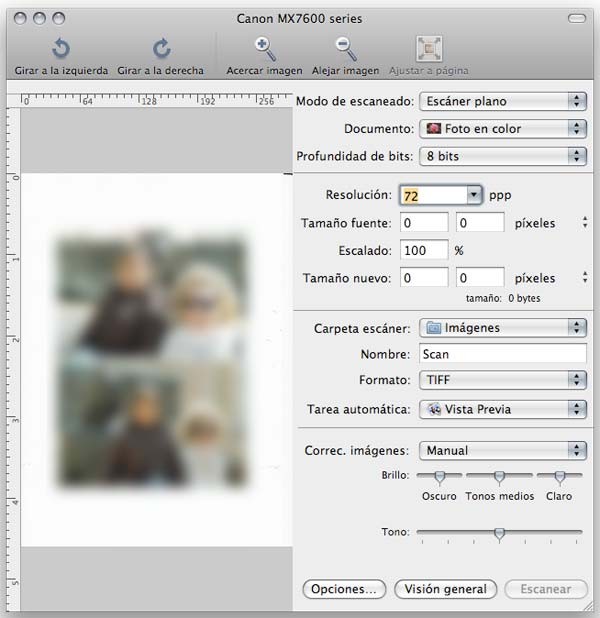Viewport: 600px width, 618px height.
Task: Click the first Tamaño nuevo field
Action: [x=424, y=278]
